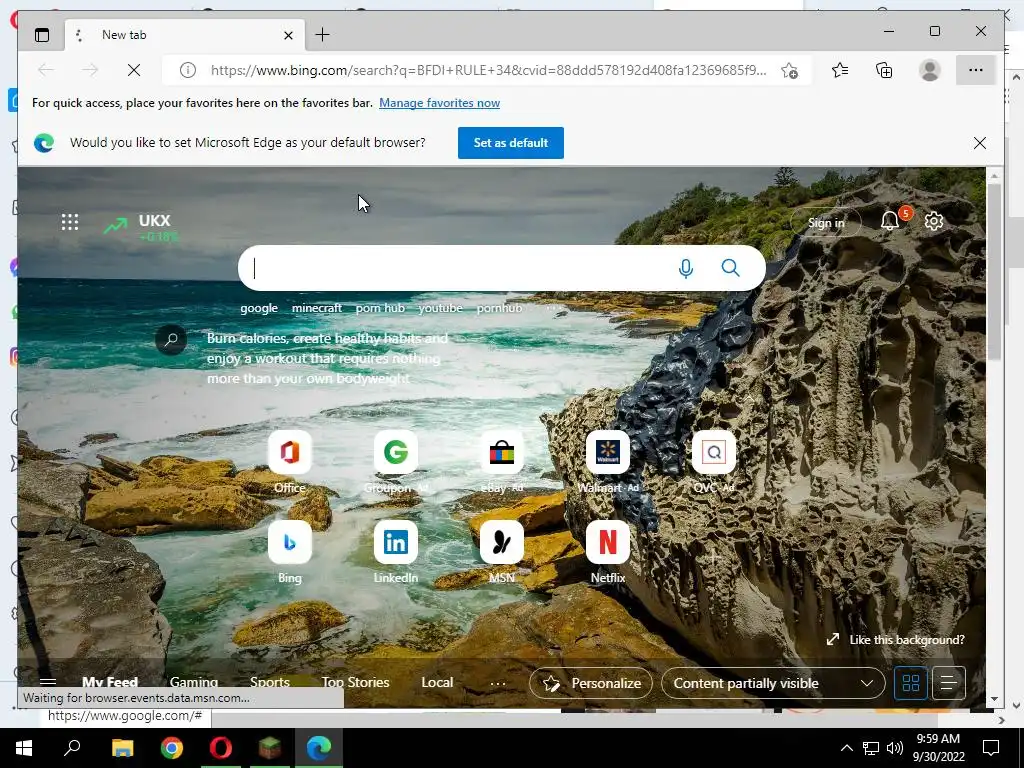Select the youtube suggested search

(x=440, y=308)
